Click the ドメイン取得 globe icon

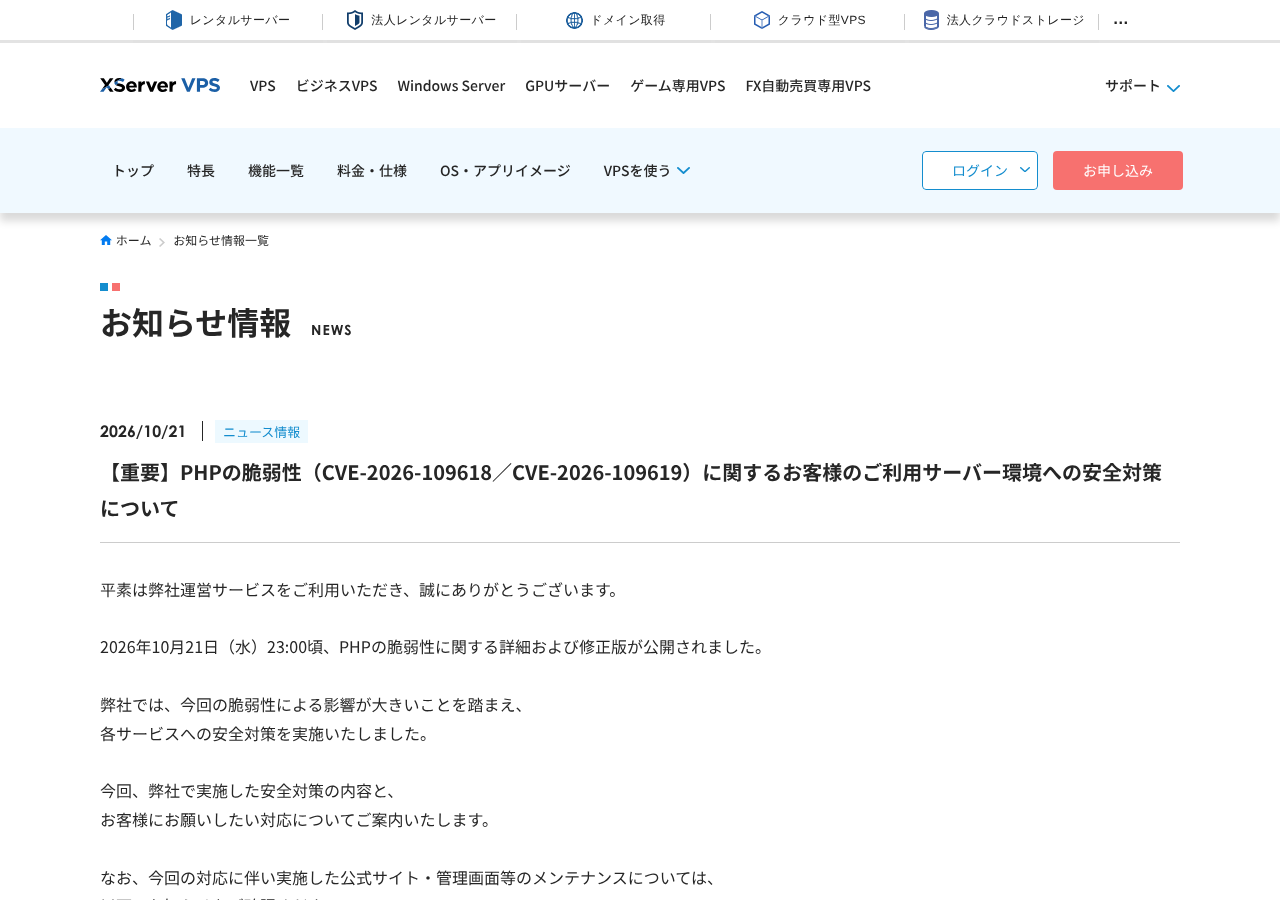(574, 20)
